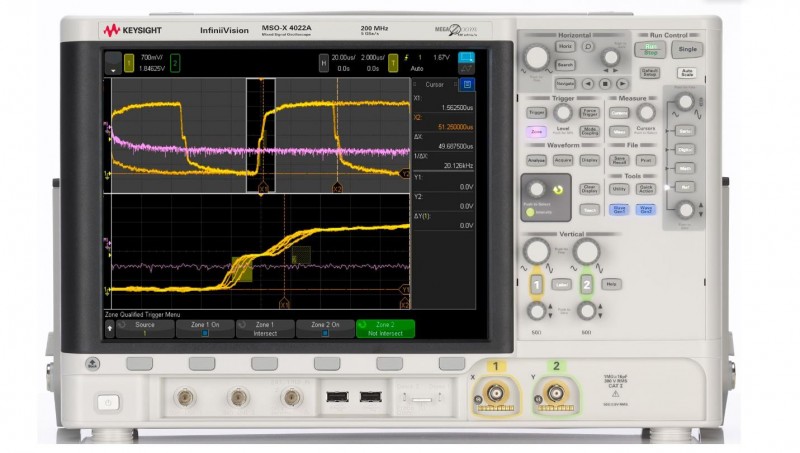Click the blue Cursor sidebar menu icon

pyautogui.click(x=466, y=85)
